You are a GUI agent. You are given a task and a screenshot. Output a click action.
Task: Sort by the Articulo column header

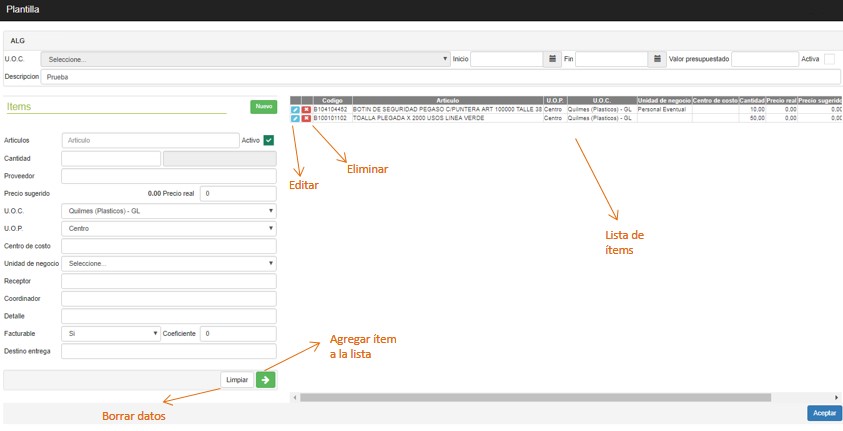(x=447, y=100)
